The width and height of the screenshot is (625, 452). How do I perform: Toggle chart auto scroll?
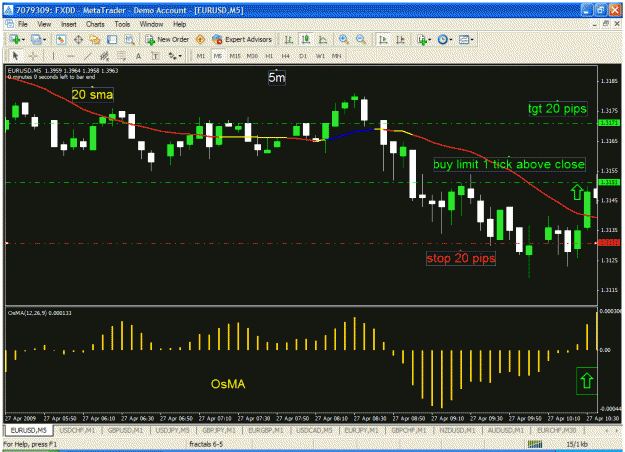coord(383,39)
